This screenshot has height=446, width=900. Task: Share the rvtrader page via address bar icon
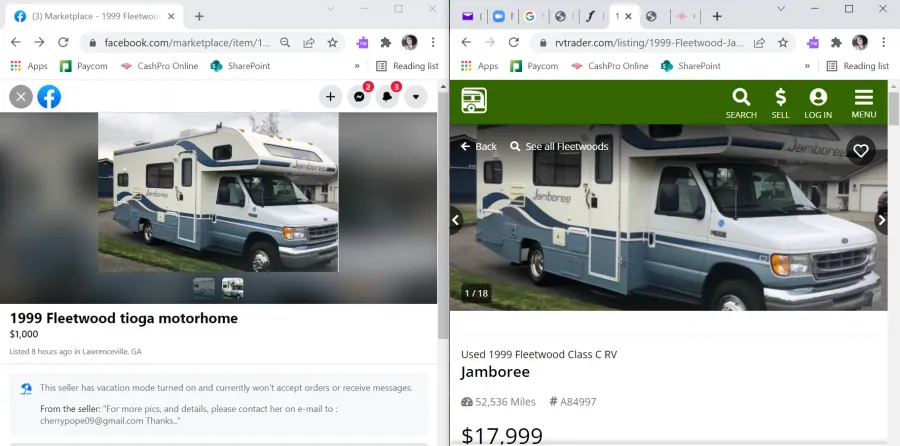pyautogui.click(x=759, y=42)
